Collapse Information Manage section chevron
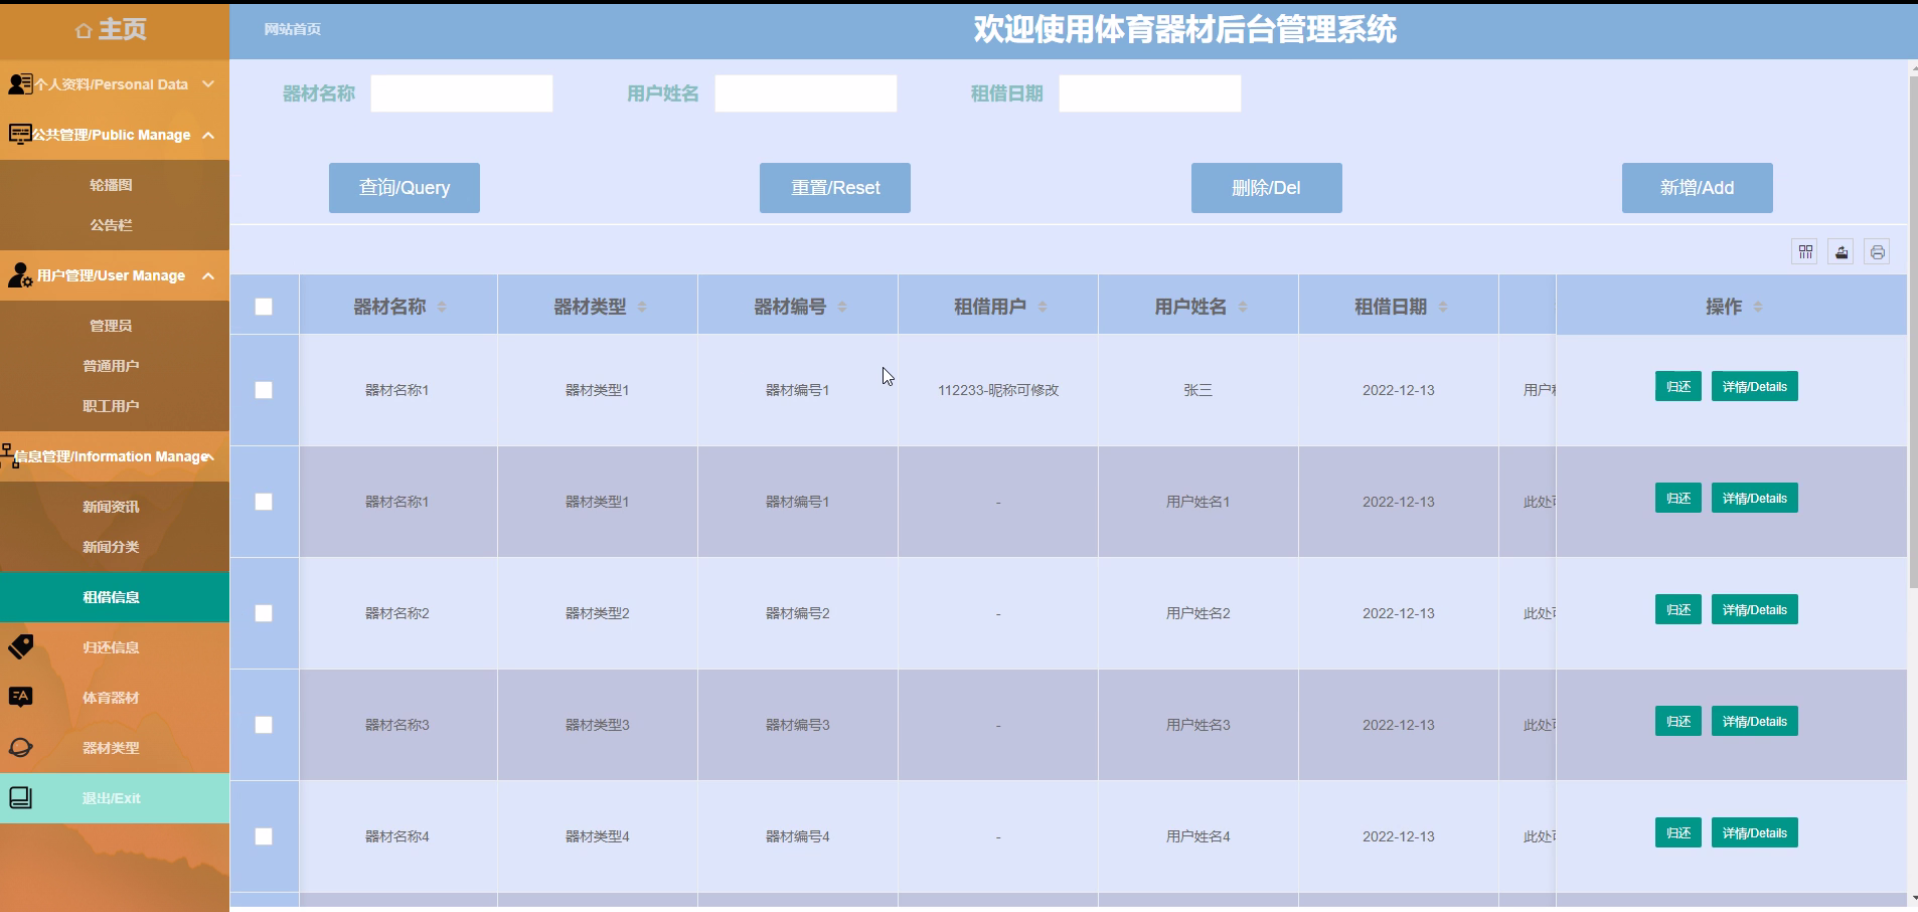Viewport: 1918px width, 912px height. 210,457
